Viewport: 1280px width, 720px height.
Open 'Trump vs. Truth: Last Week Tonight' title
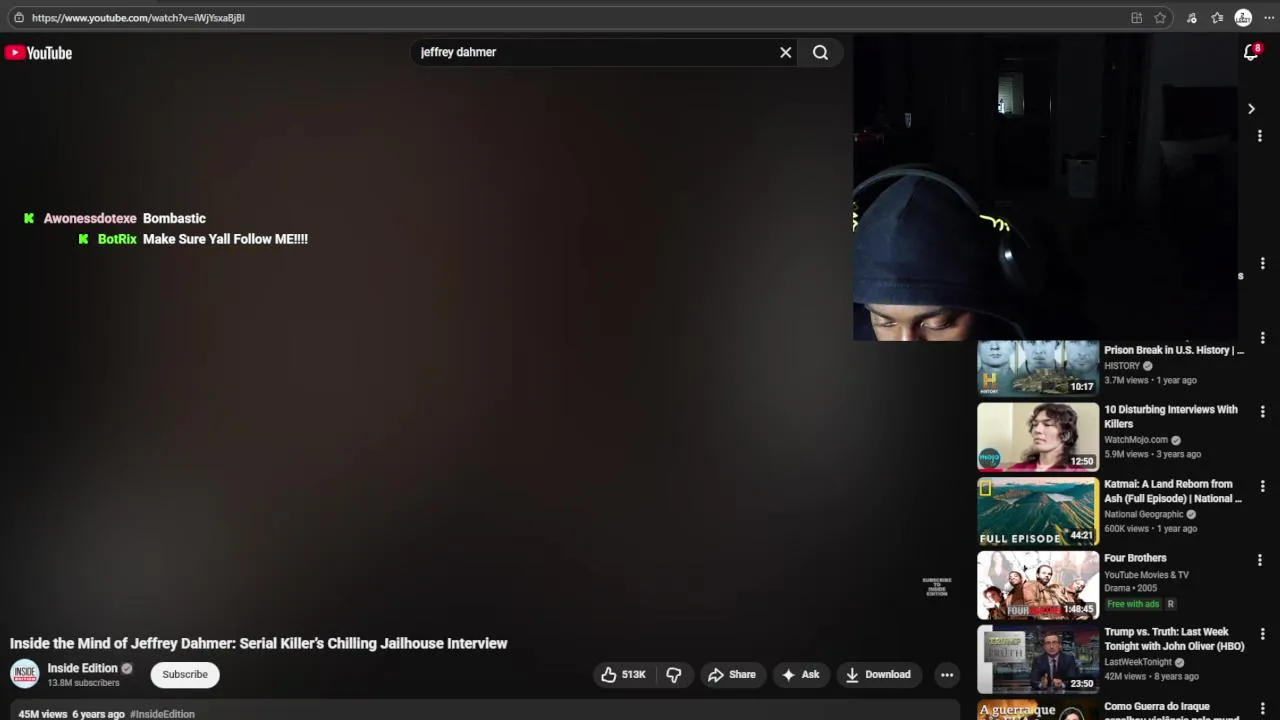pos(1174,639)
